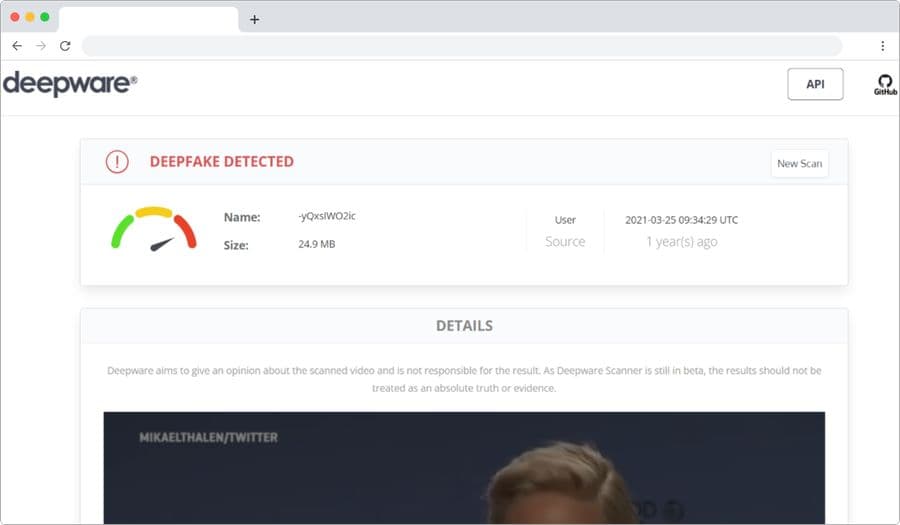Reload the page with the refresh icon

65,46
